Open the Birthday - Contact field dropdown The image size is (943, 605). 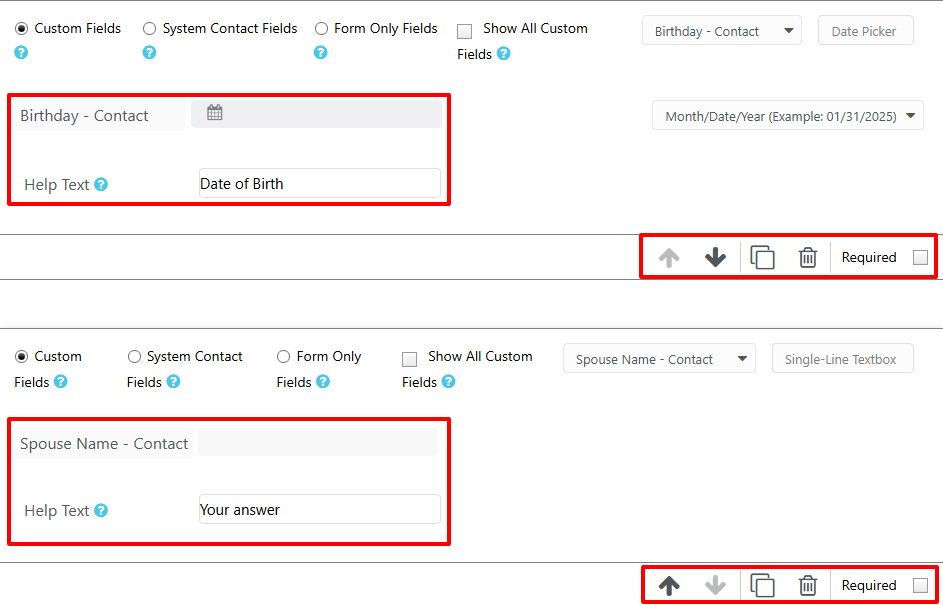point(721,30)
